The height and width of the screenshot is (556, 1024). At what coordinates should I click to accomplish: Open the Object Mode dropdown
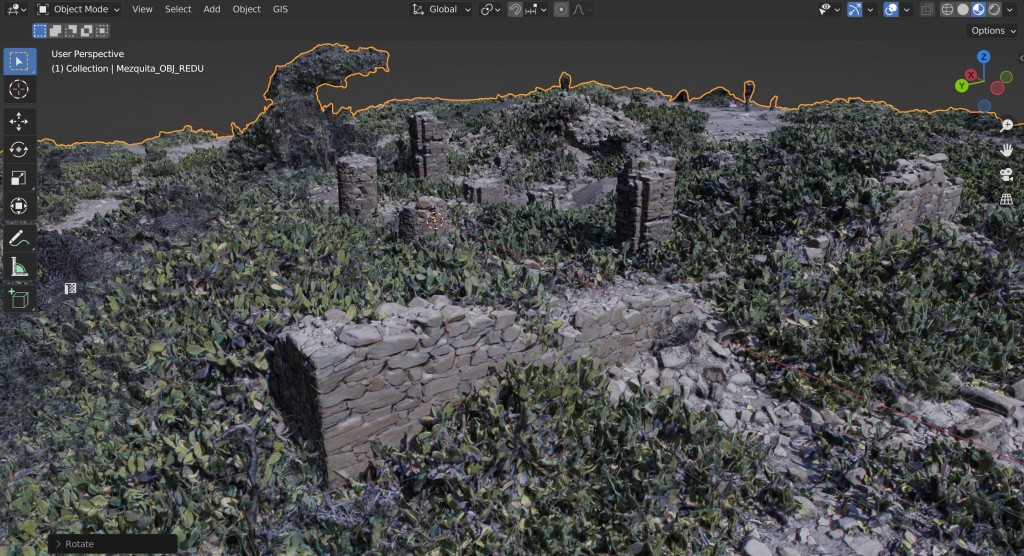click(x=78, y=9)
